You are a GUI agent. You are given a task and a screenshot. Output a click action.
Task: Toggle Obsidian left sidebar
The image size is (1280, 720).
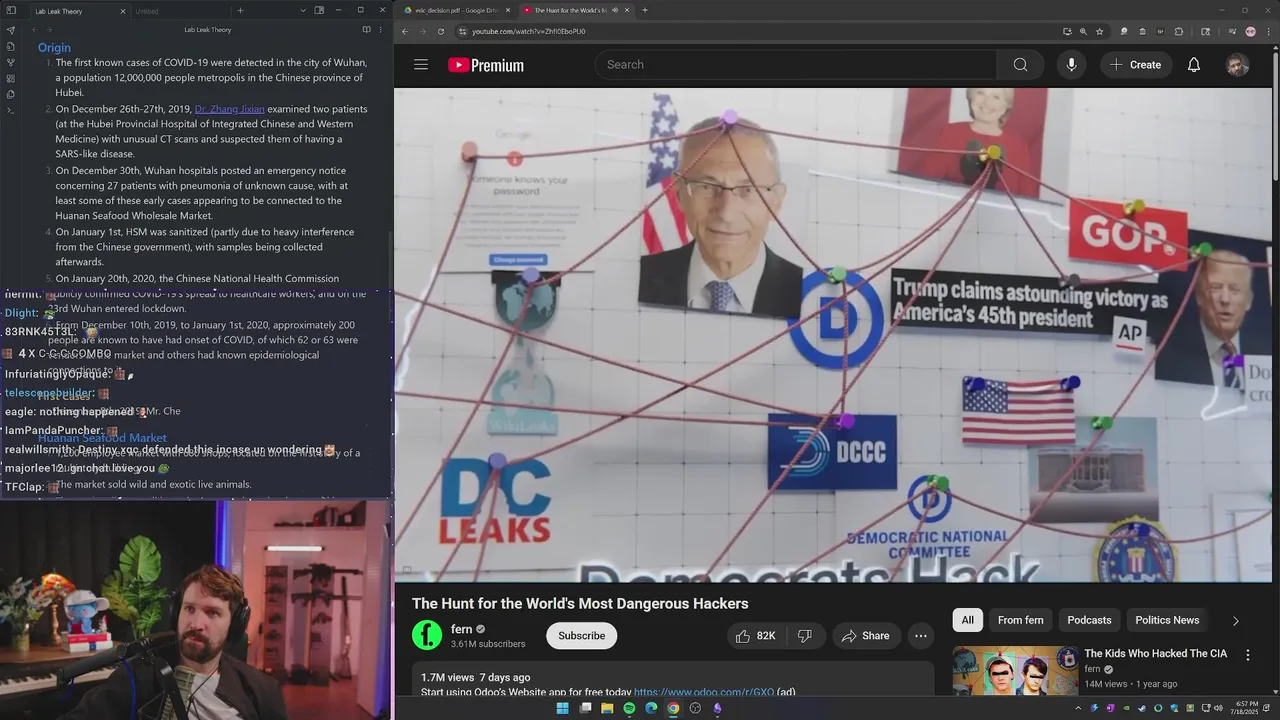click(10, 11)
